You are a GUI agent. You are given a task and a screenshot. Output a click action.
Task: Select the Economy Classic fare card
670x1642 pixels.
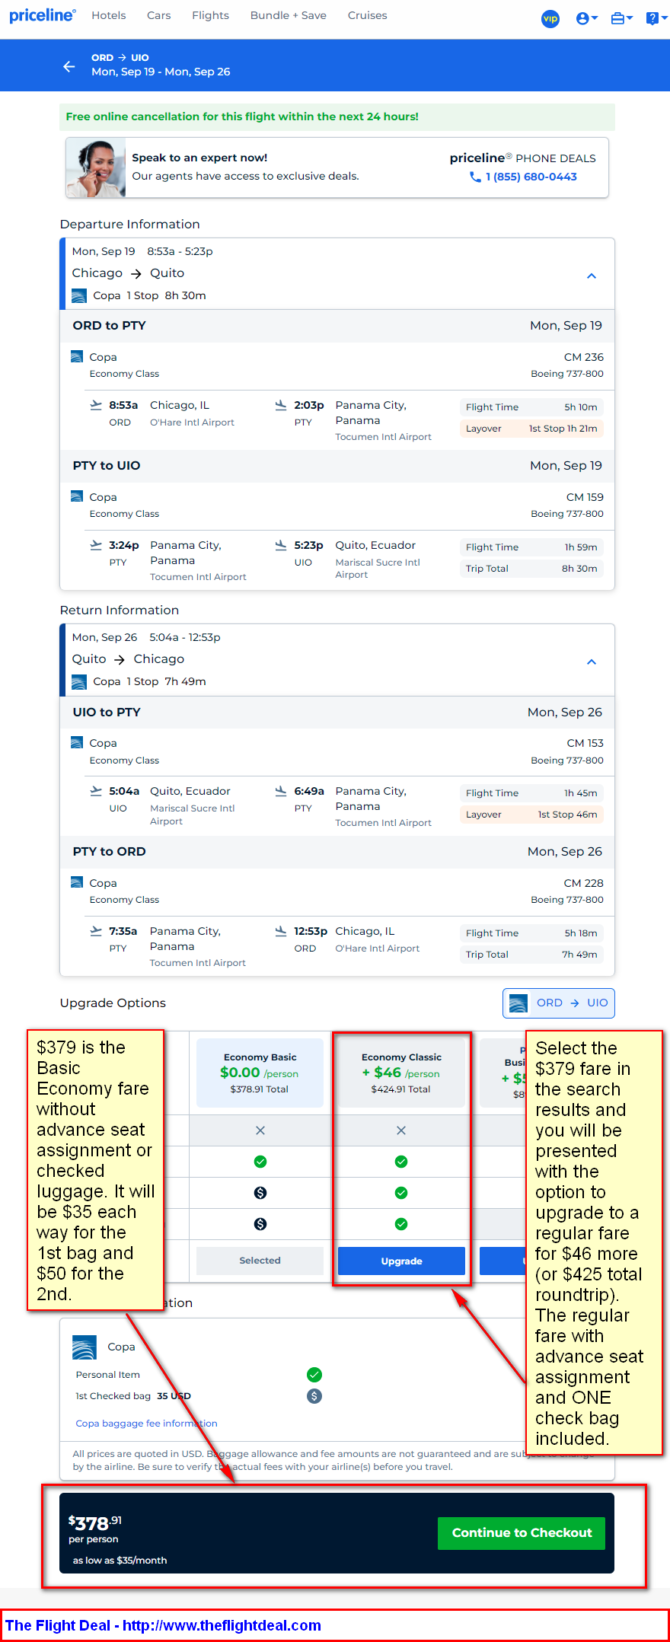[401, 1073]
